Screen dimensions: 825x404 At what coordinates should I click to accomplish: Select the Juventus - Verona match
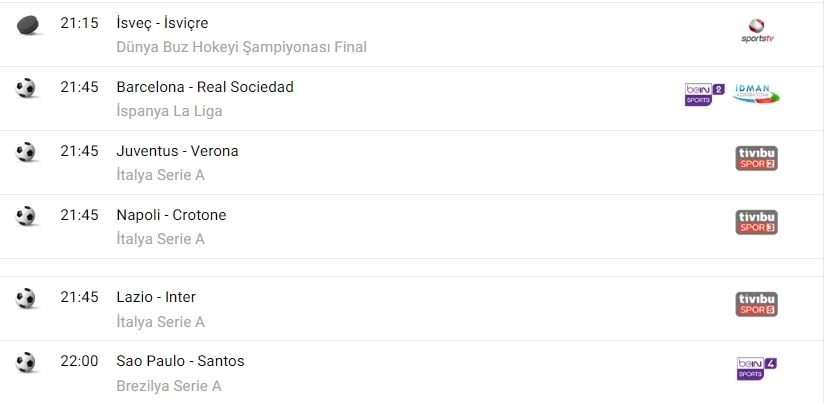point(177,151)
